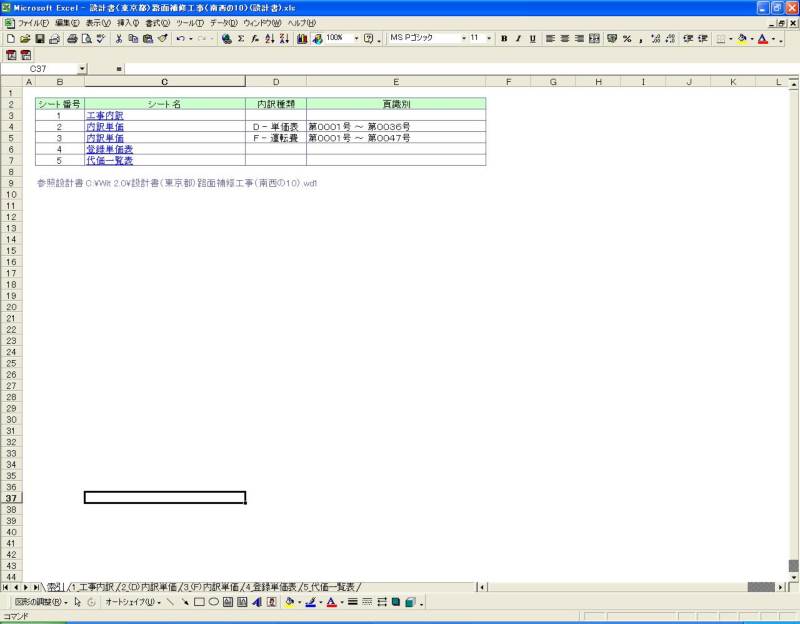This screenshot has height=624, width=800.
Task: Apply font color red A in formatting toolbar
Action: pyautogui.click(x=763, y=39)
